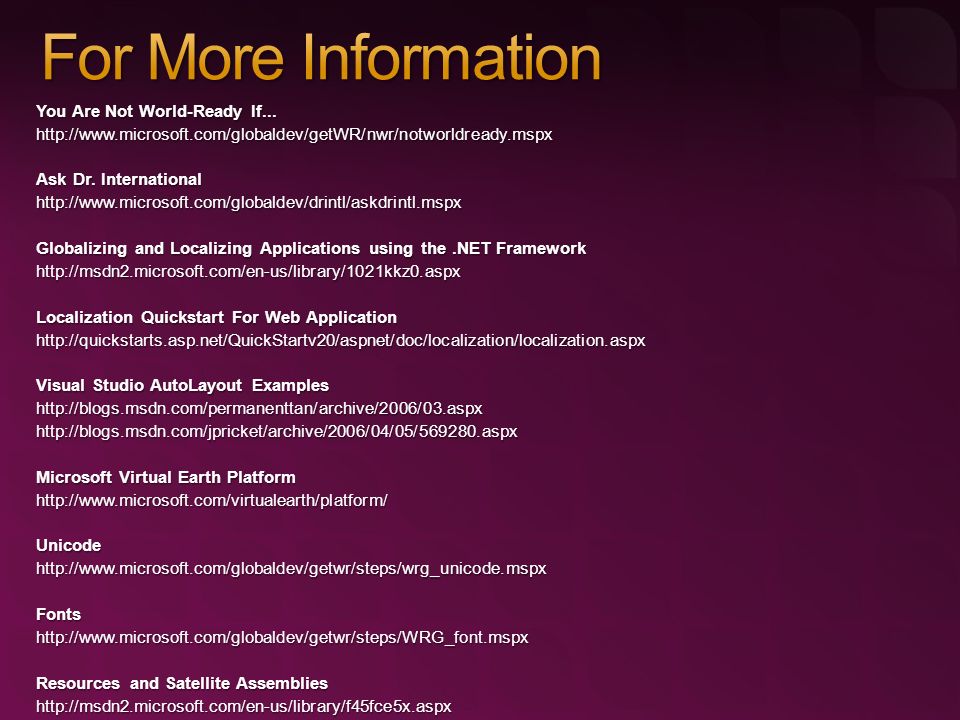Click the 'Localization Quickstart For Web Application' heading
The height and width of the screenshot is (720, 960).
click(x=217, y=317)
